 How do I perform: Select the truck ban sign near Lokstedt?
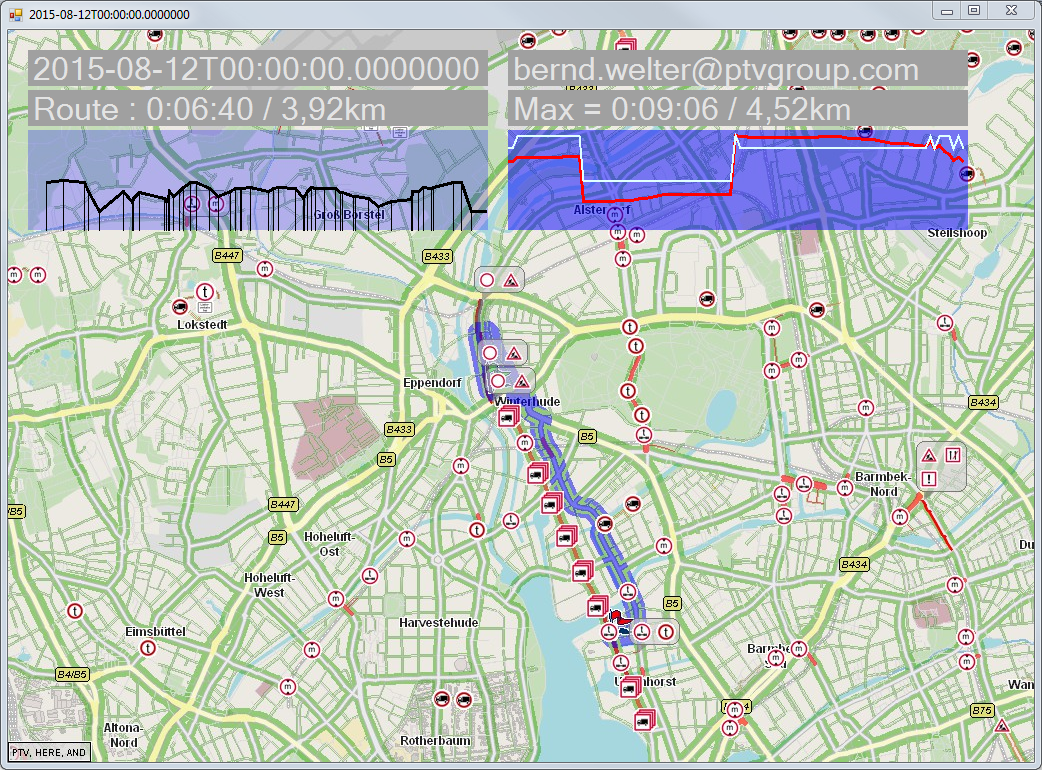point(180,306)
